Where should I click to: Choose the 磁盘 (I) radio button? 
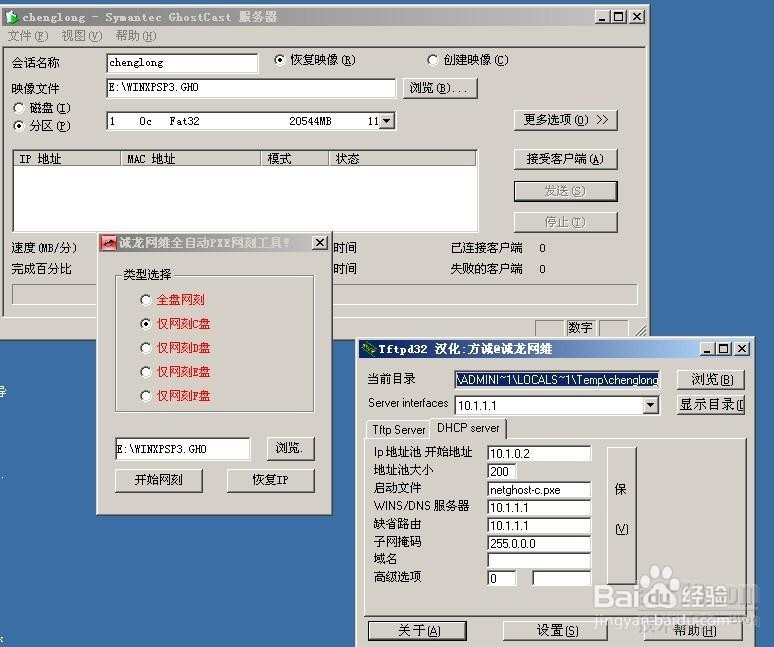tap(42, 108)
